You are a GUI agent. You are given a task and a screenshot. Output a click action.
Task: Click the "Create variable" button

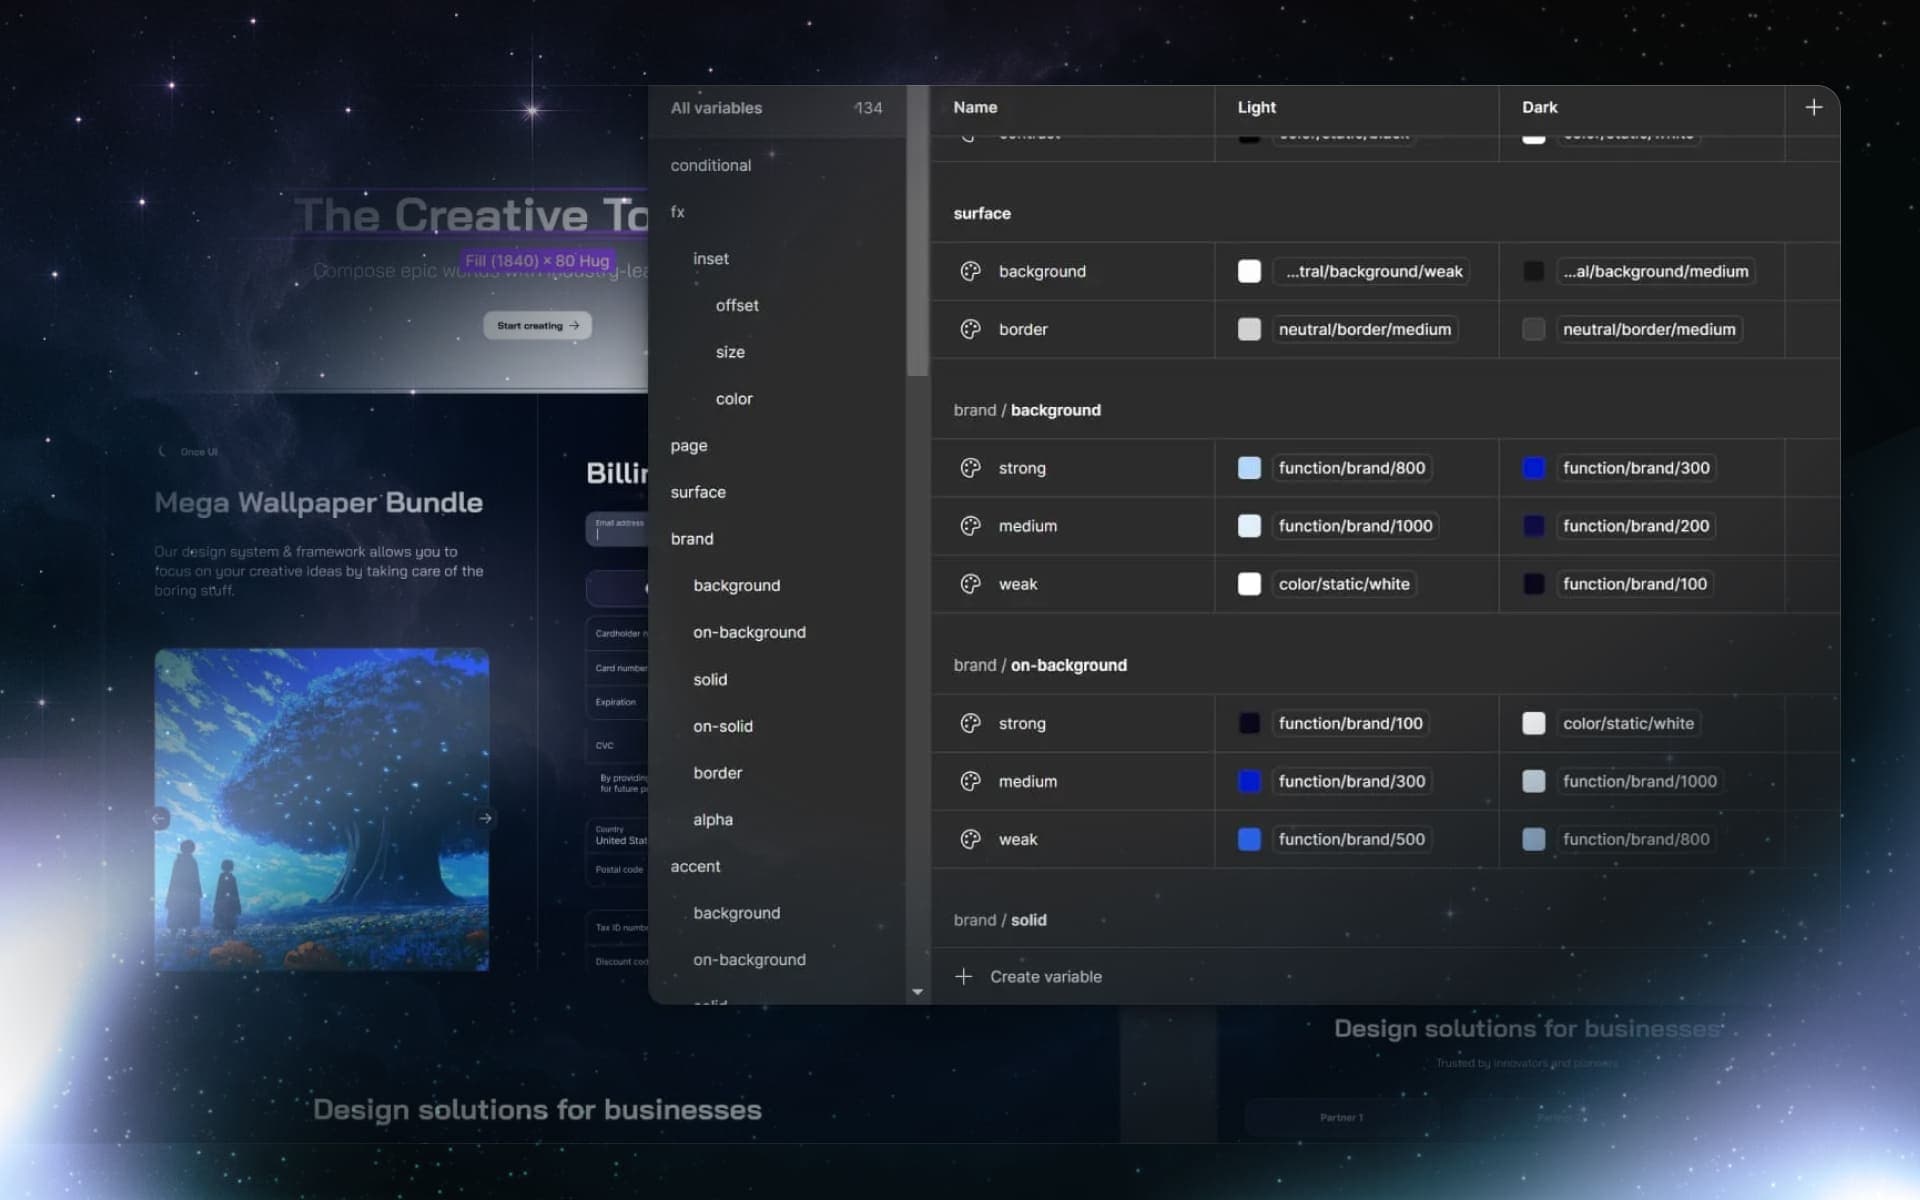pyautogui.click(x=1045, y=976)
